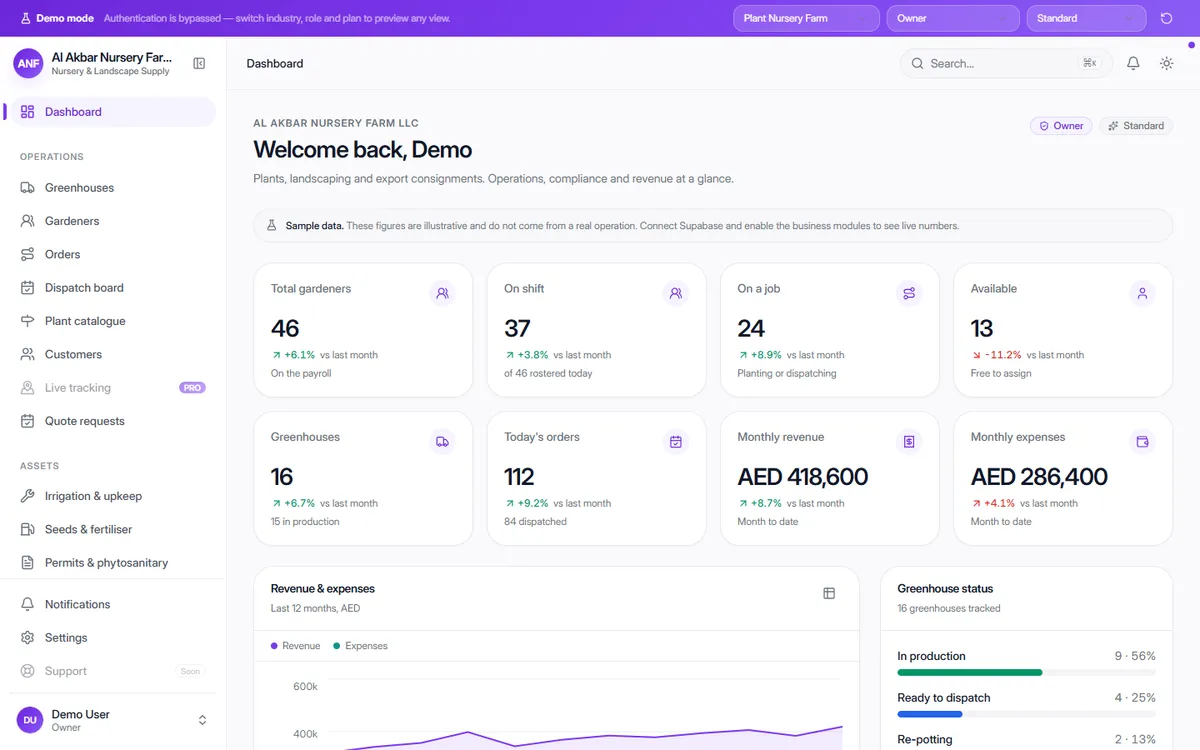The width and height of the screenshot is (1200, 750).
Task: Toggle the Revenue legend series
Action: click(x=296, y=646)
